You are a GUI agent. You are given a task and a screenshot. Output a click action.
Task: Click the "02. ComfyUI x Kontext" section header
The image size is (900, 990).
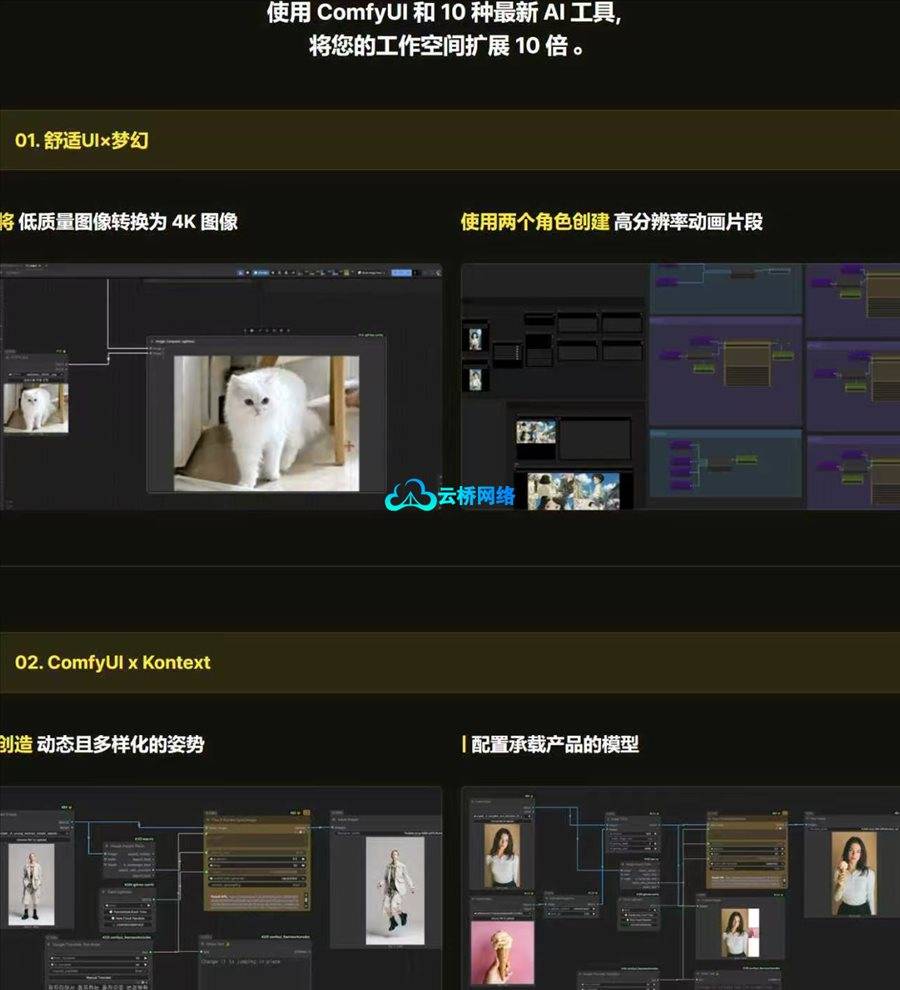click(113, 662)
